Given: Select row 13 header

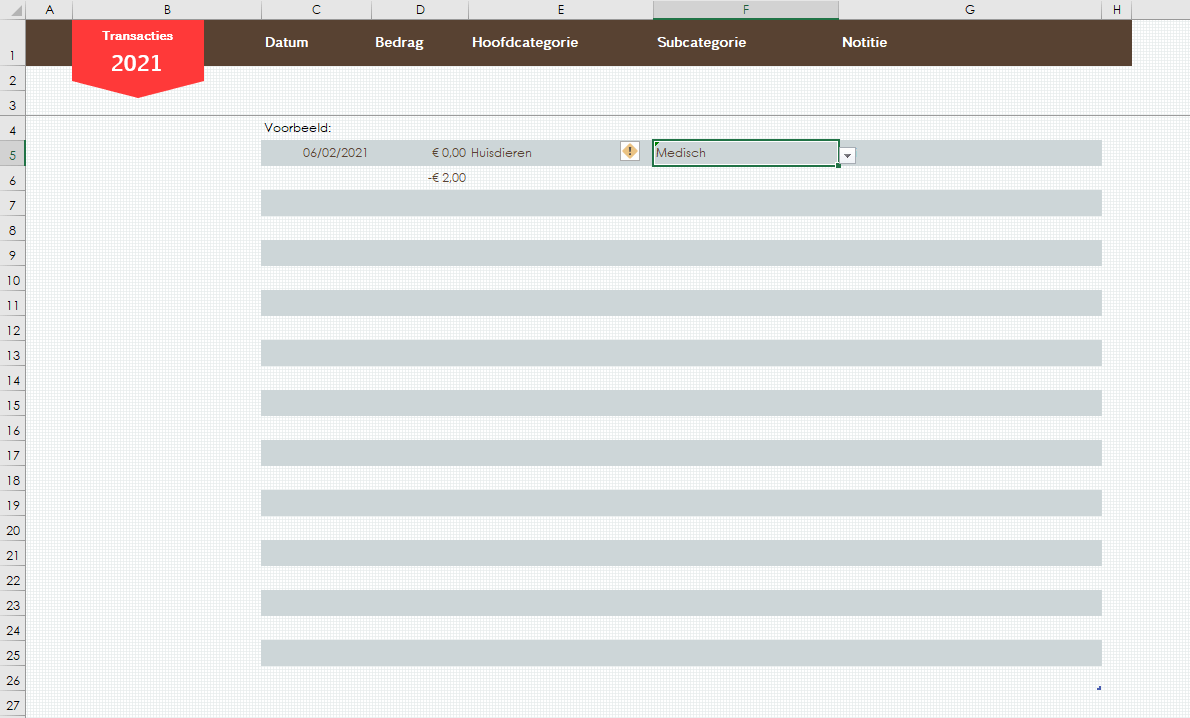Looking at the screenshot, I should pos(13,354).
